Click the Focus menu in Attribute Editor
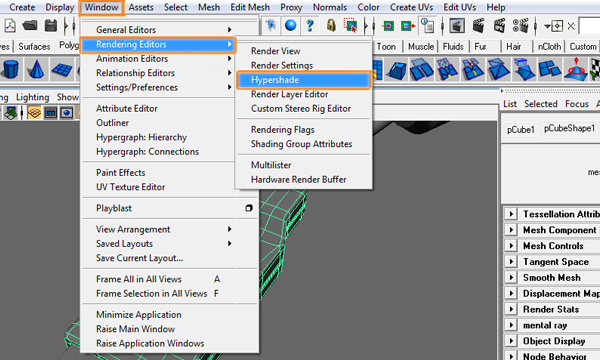The image size is (600, 360). (576, 104)
